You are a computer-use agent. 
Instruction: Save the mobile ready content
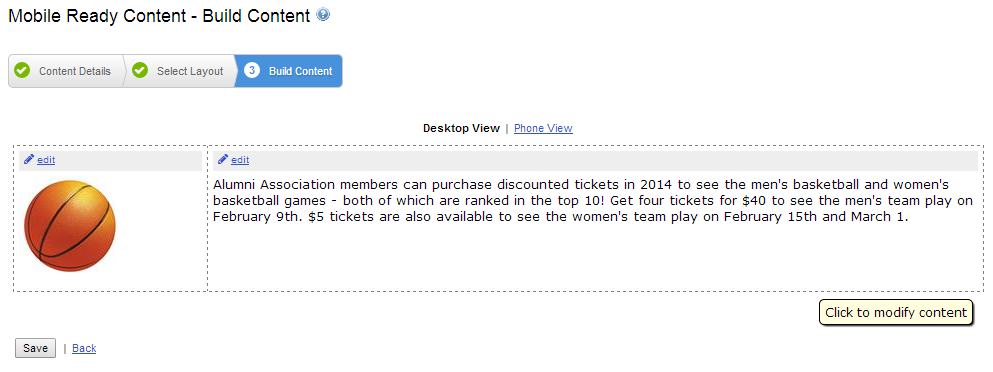35,348
